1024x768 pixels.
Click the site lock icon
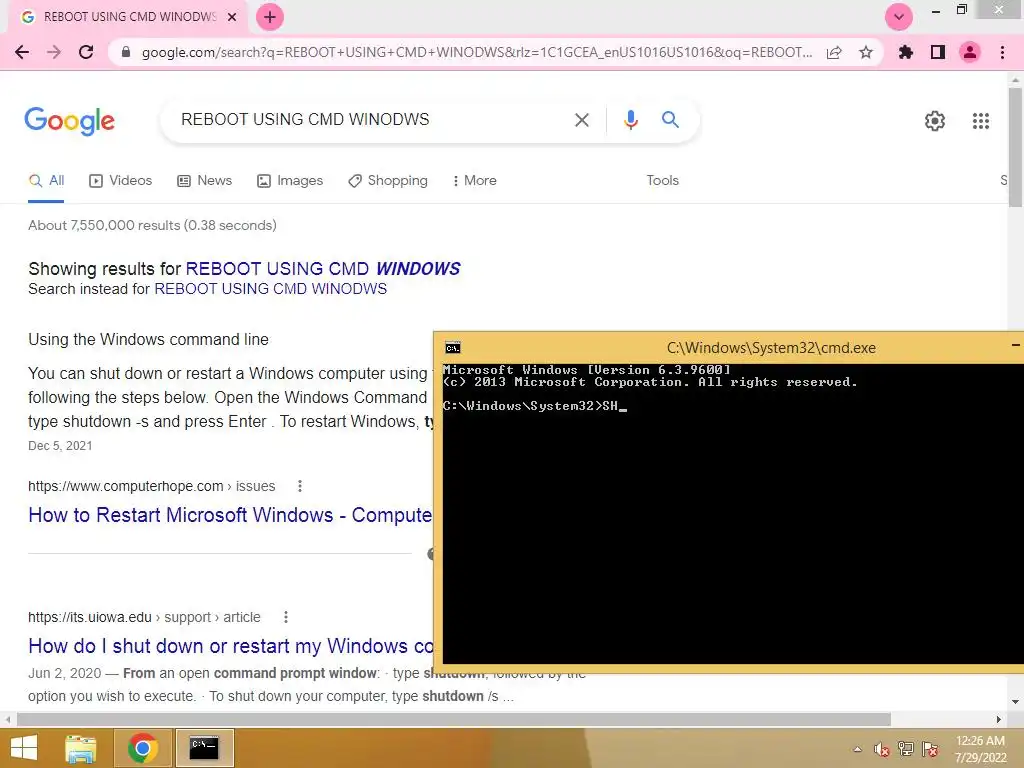(x=126, y=52)
